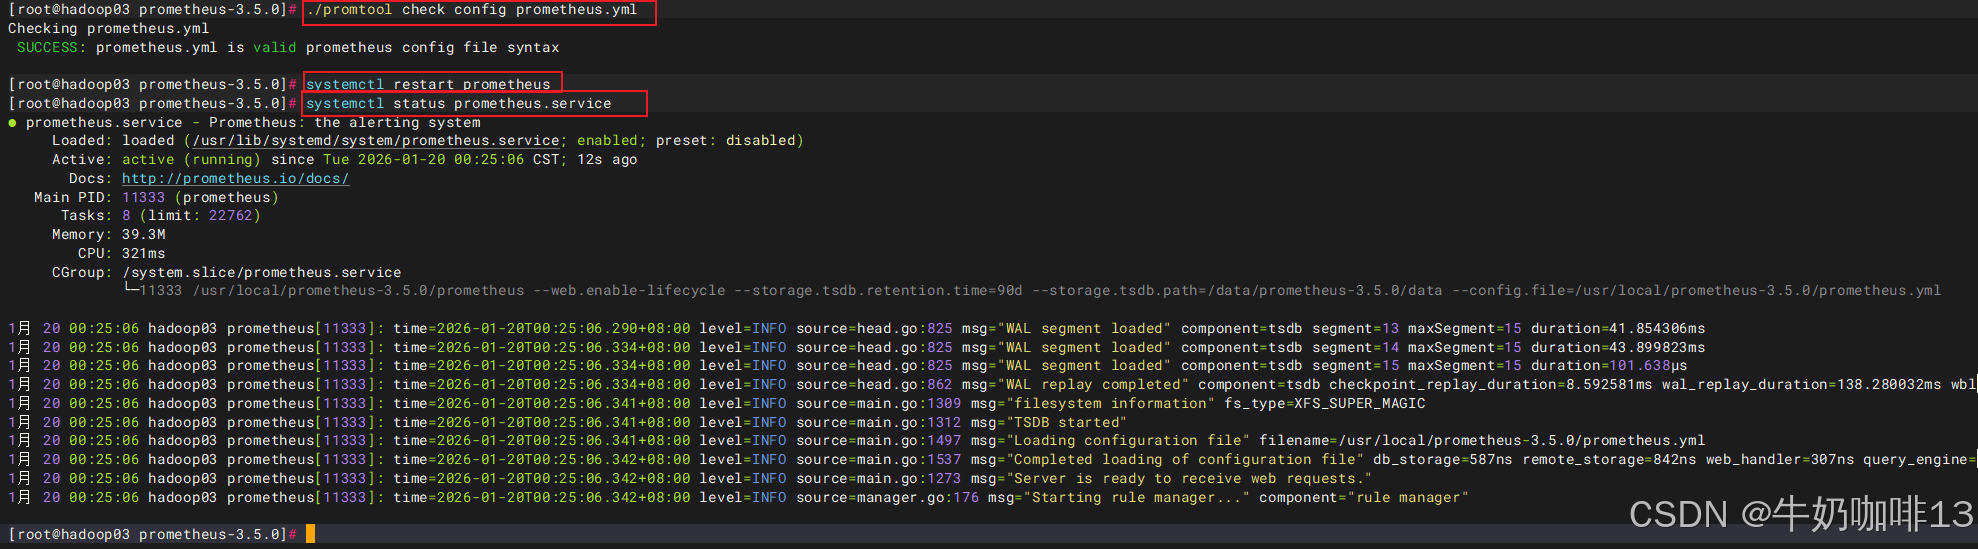The height and width of the screenshot is (549, 1978).
Task: Click log message "Completed loading of configuration file"
Action: click(1185, 459)
